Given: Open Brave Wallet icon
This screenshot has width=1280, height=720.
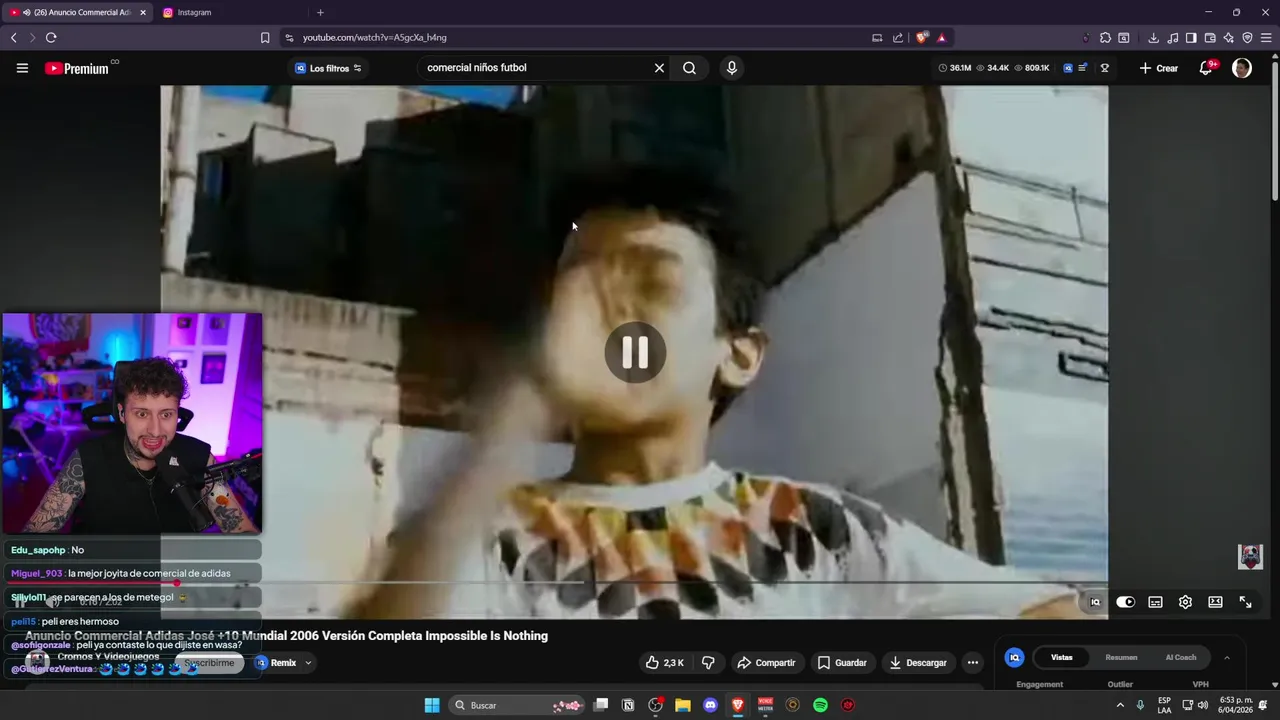Looking at the screenshot, I should click(x=1210, y=37).
